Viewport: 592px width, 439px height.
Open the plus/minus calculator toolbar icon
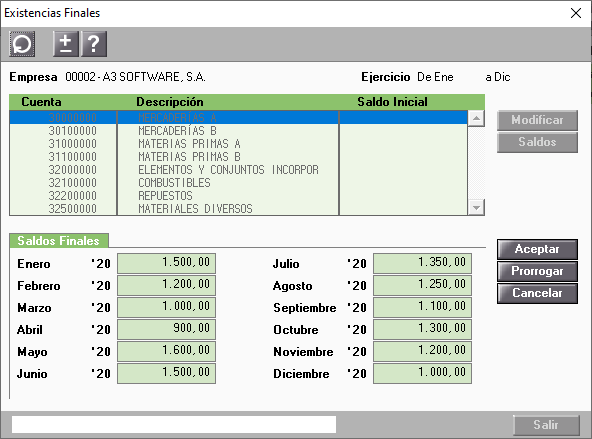tap(66, 44)
